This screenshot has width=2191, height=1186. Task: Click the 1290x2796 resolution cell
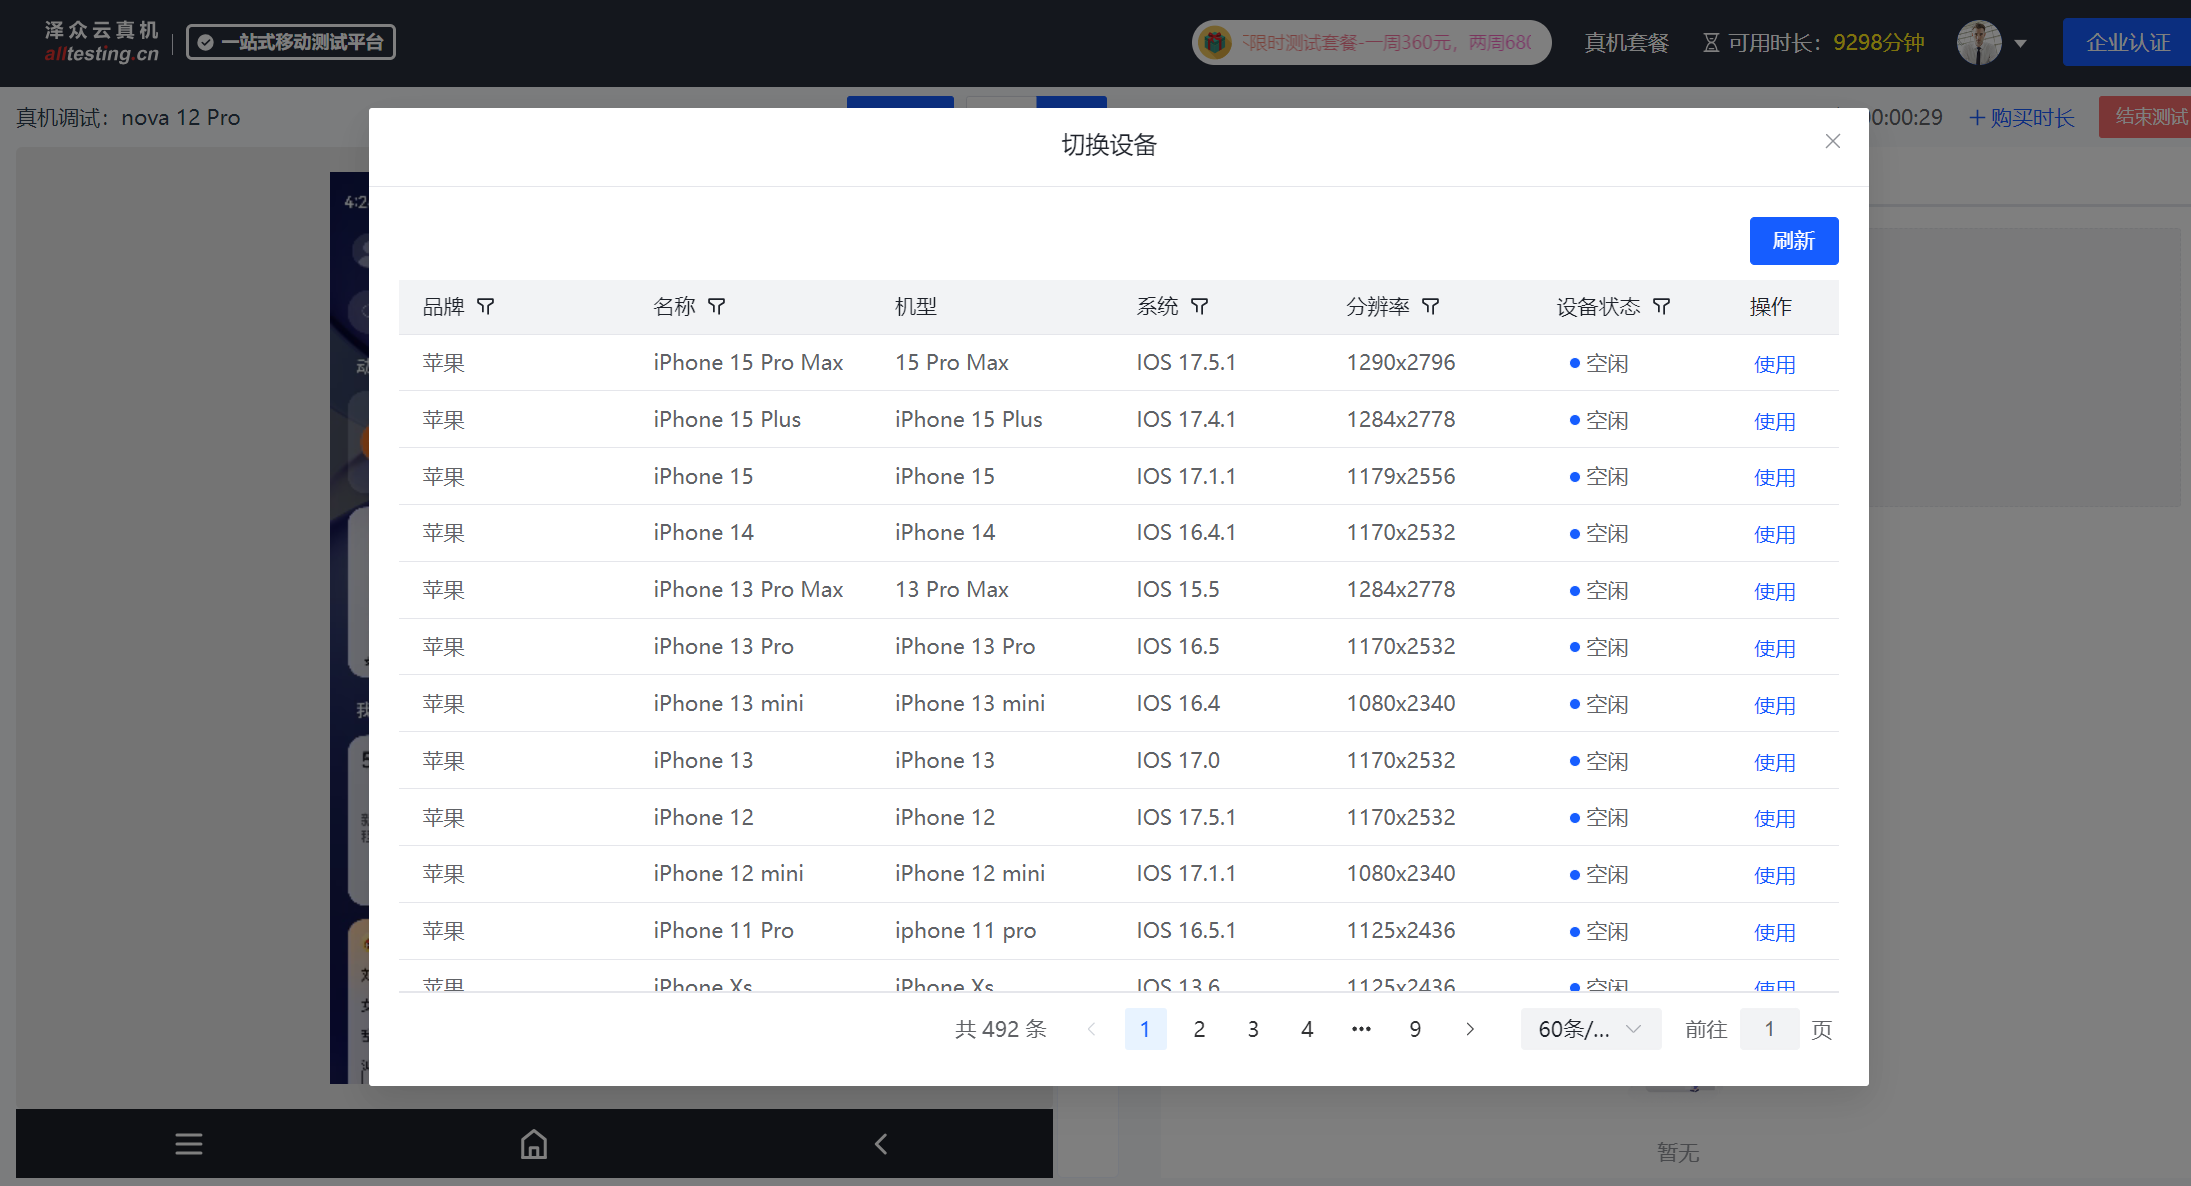pyautogui.click(x=1401, y=363)
